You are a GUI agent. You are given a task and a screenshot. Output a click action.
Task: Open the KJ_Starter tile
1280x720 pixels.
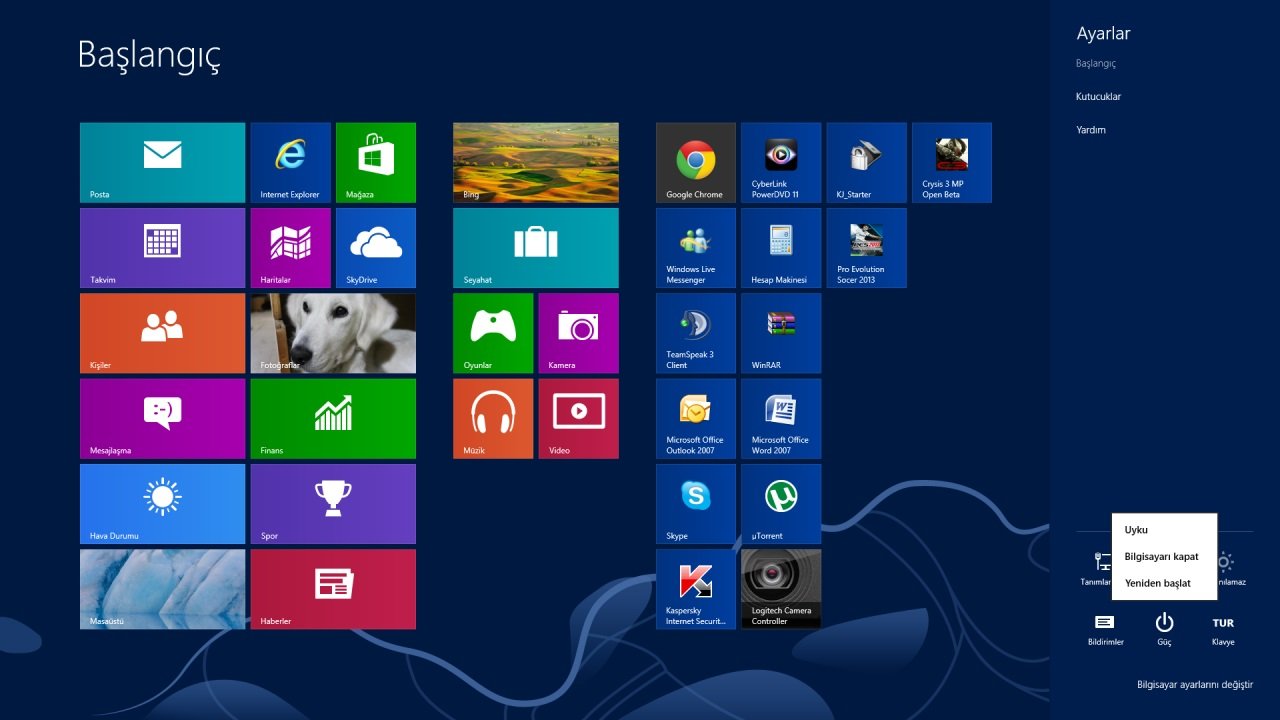[x=867, y=163]
